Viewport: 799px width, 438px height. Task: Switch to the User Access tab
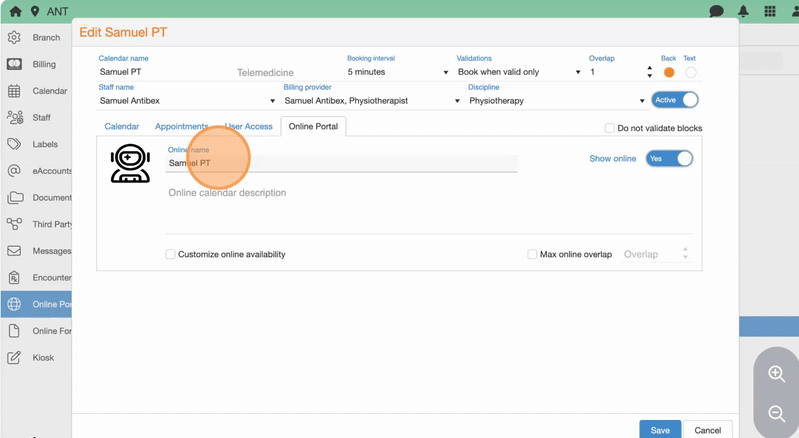click(x=248, y=127)
